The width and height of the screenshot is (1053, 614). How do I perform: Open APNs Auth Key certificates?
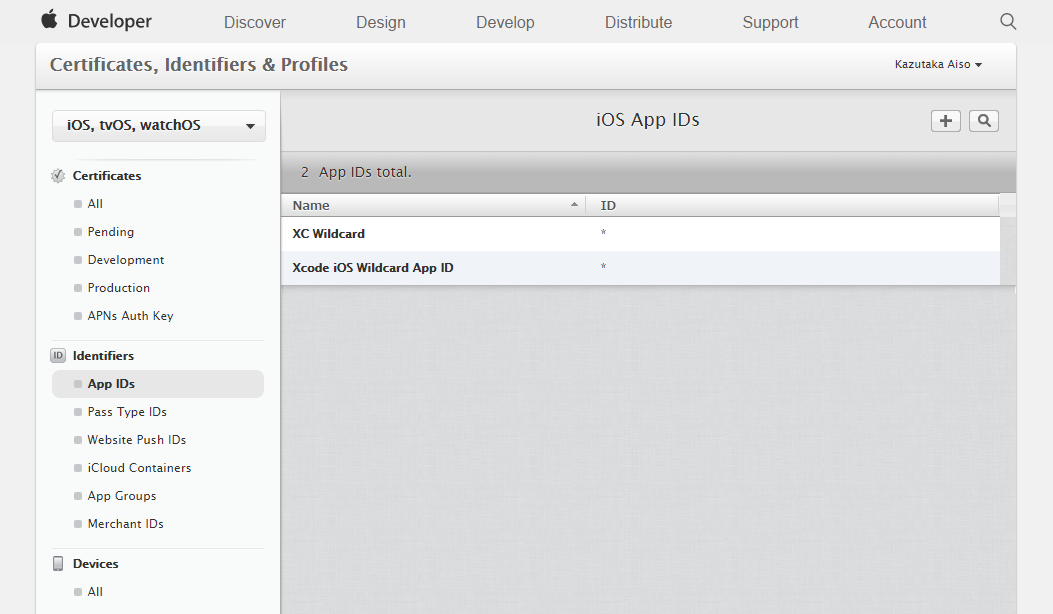[x=130, y=316]
